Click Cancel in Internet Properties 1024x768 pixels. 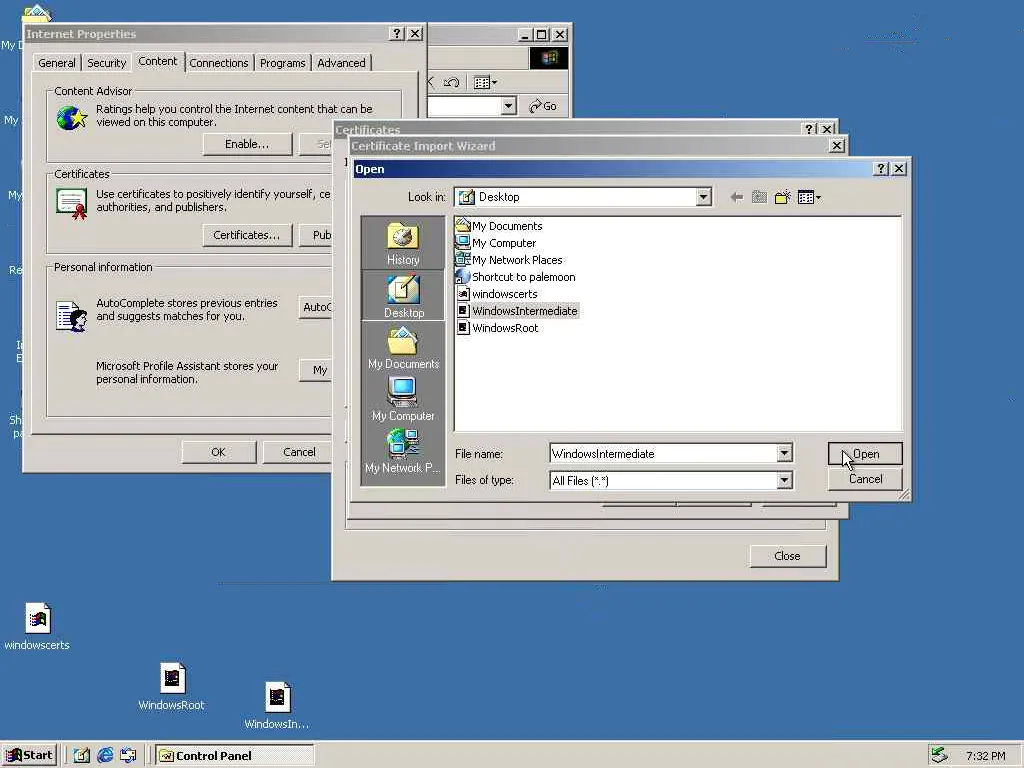tap(299, 452)
